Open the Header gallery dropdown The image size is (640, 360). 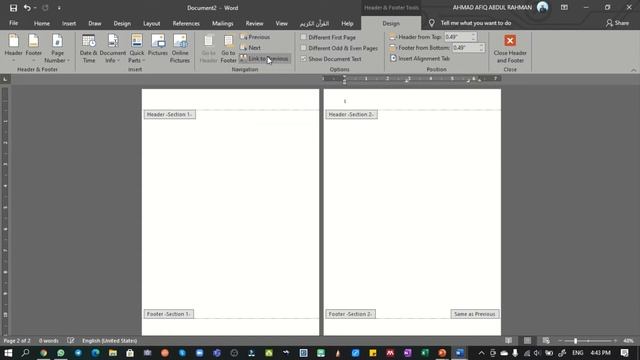[13, 48]
